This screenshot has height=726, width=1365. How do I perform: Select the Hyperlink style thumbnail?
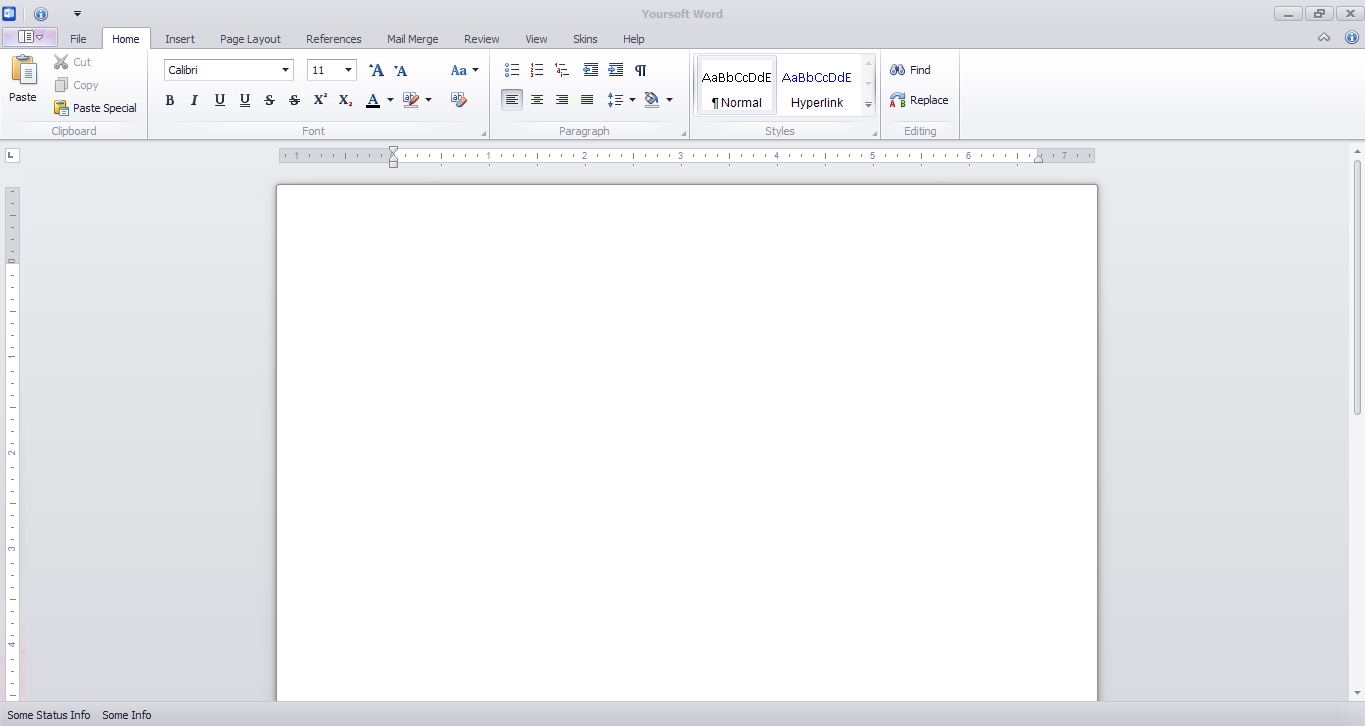coord(817,86)
